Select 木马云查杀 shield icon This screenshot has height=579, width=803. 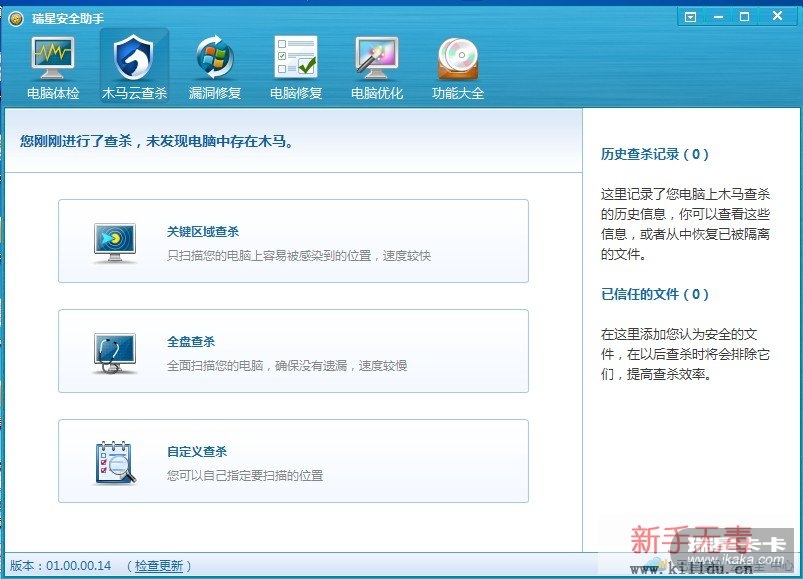point(134,57)
